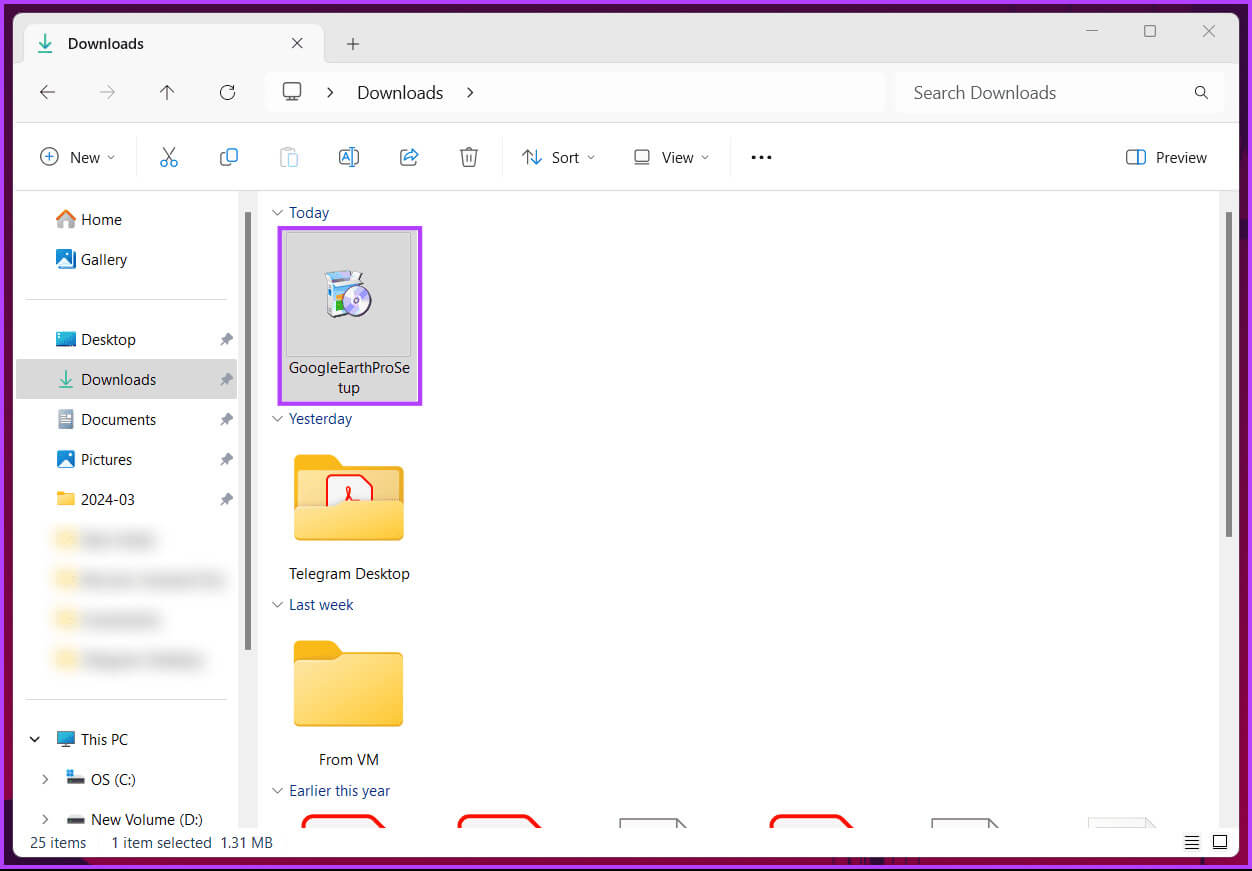Click the file list vertical scrollbar
This screenshot has height=871, width=1252.
pos(1229,375)
